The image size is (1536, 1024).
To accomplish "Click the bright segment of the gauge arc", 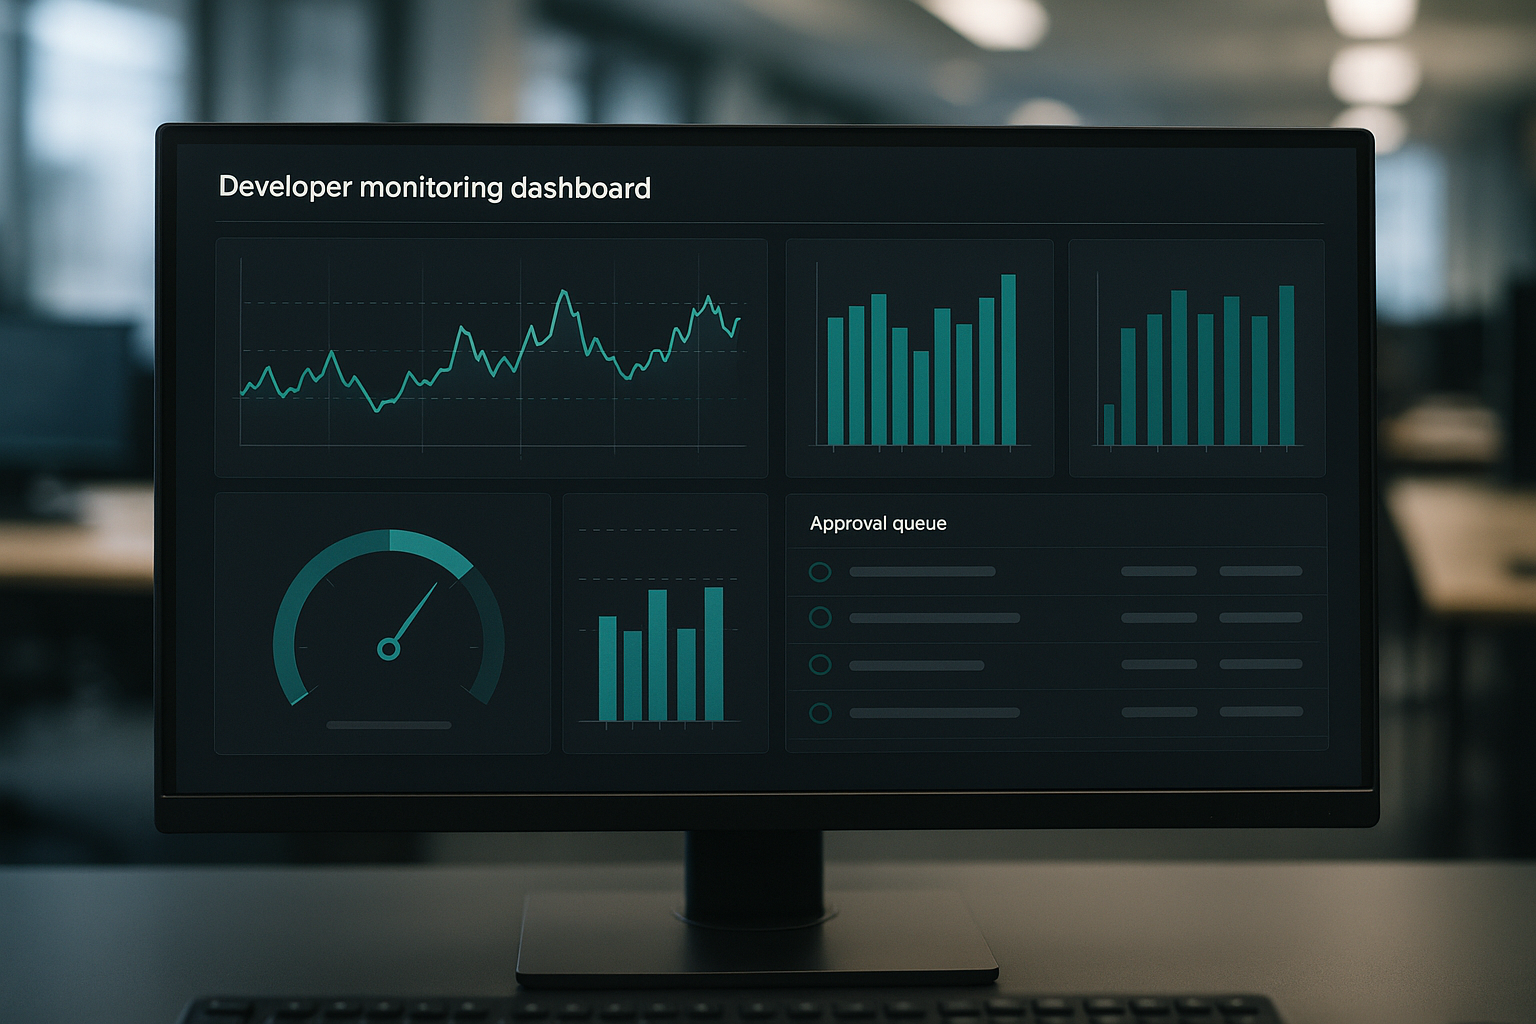I will (431, 550).
